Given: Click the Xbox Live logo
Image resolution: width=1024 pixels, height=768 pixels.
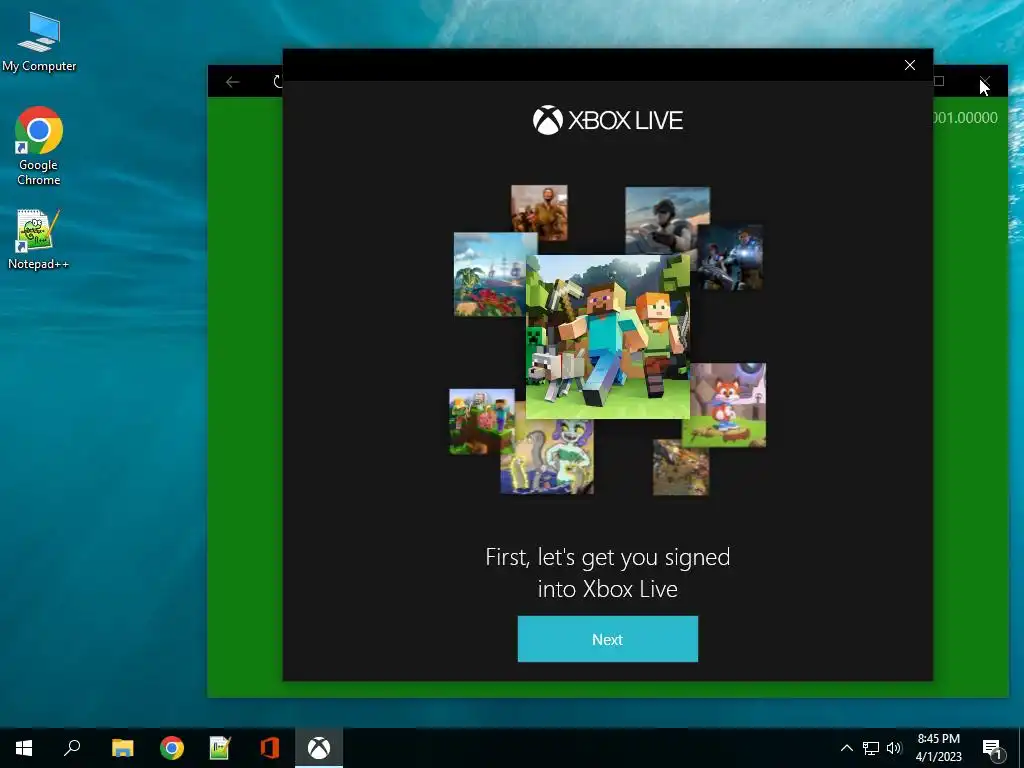Looking at the screenshot, I should click(x=607, y=120).
